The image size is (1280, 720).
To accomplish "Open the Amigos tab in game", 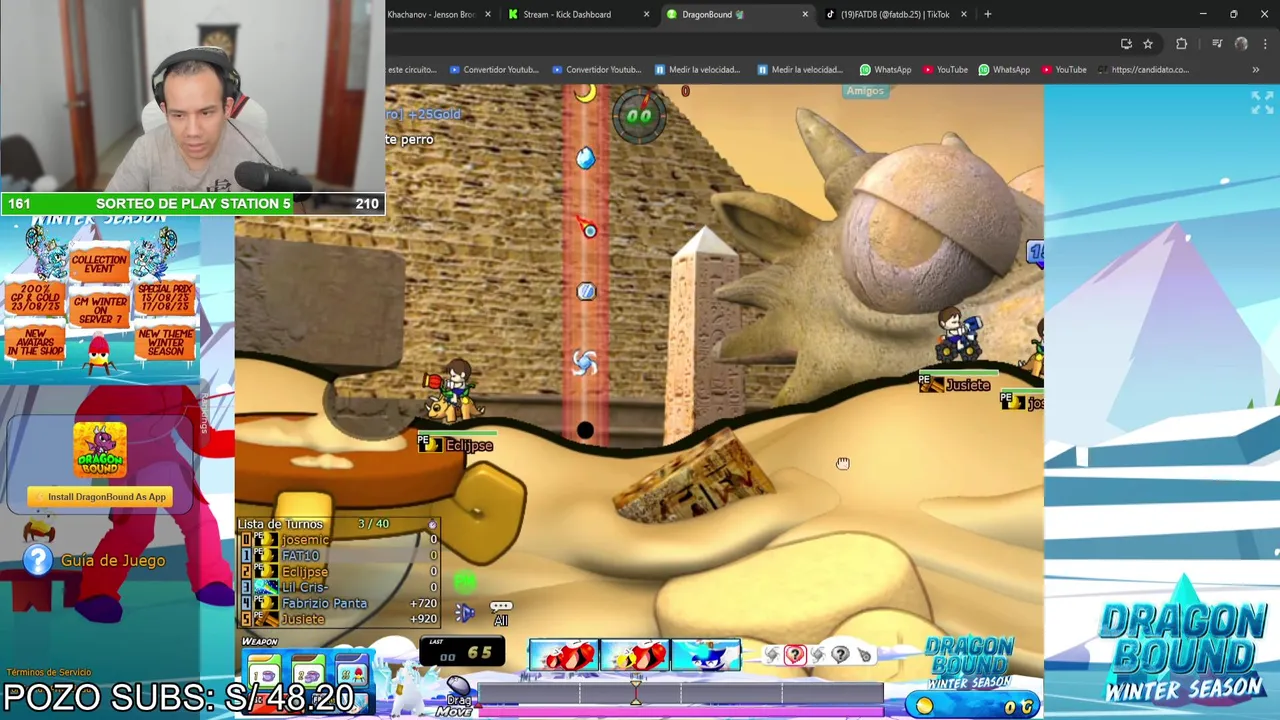I will tap(865, 91).
